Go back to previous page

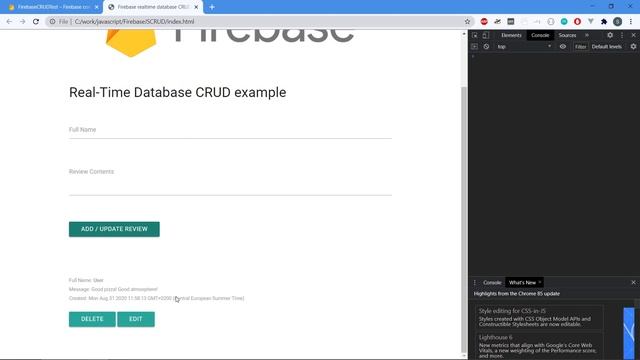point(9,22)
